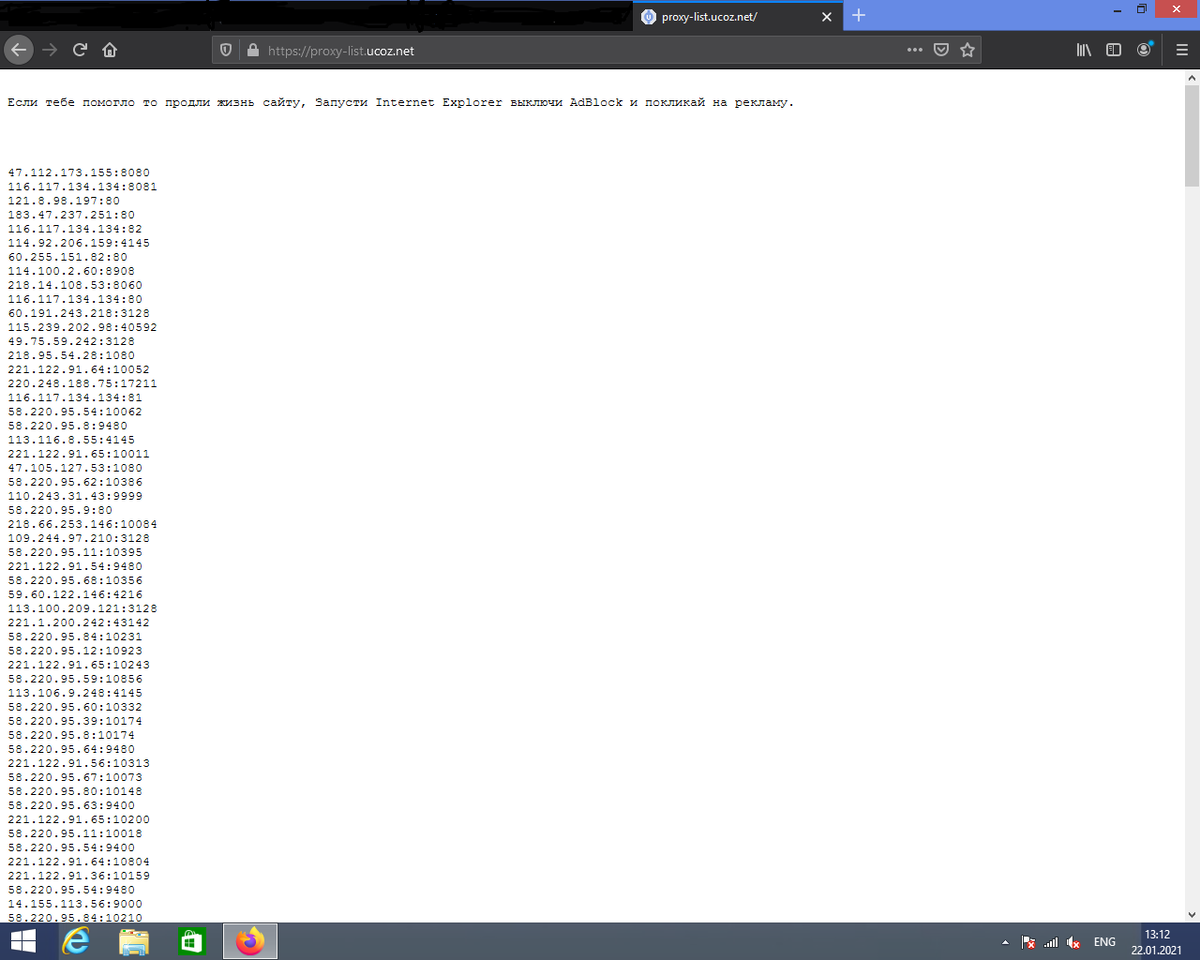Click the proxy 47.112.173.155:8080
The image size is (1200, 960).
pos(79,173)
